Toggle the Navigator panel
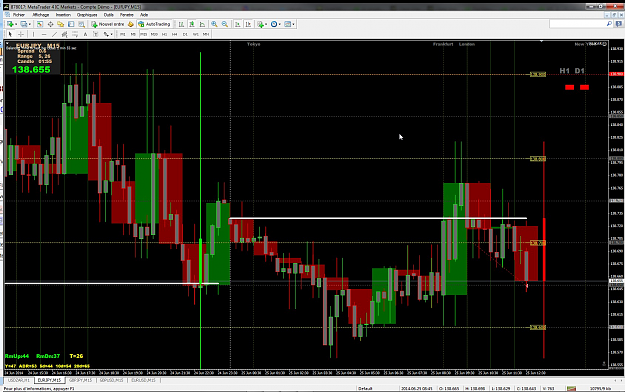Image resolution: width=625 pixels, height=392 pixels. coord(61,24)
